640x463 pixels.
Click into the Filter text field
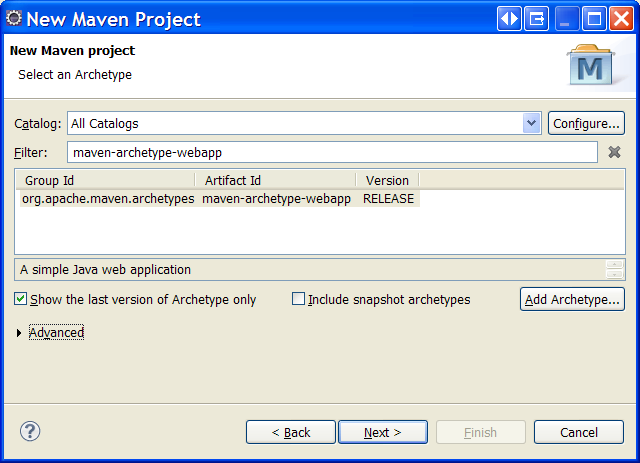[x=332, y=152]
